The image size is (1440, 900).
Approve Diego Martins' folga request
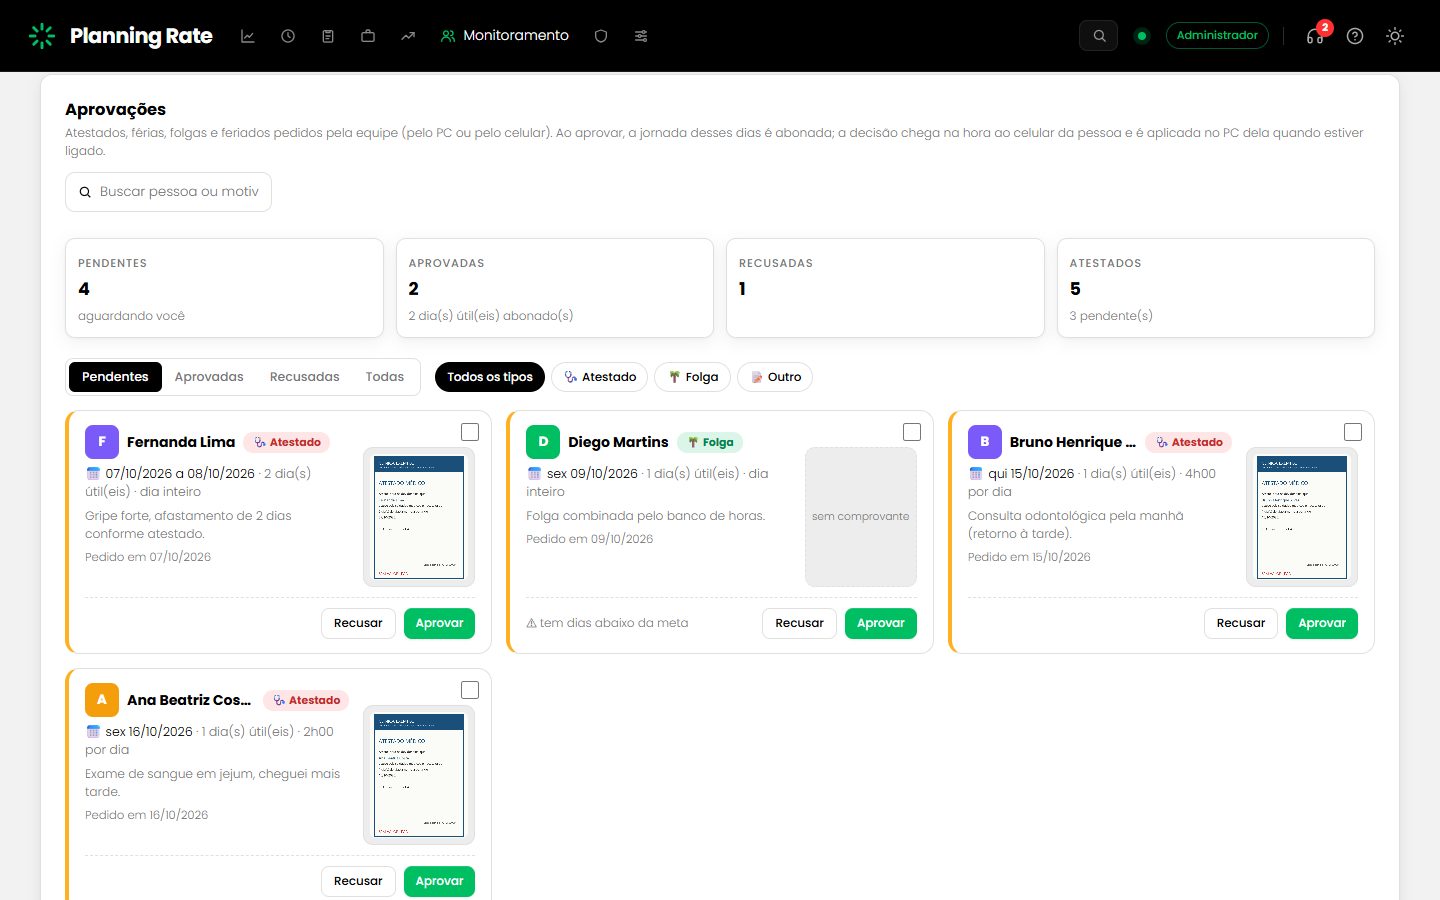click(881, 623)
